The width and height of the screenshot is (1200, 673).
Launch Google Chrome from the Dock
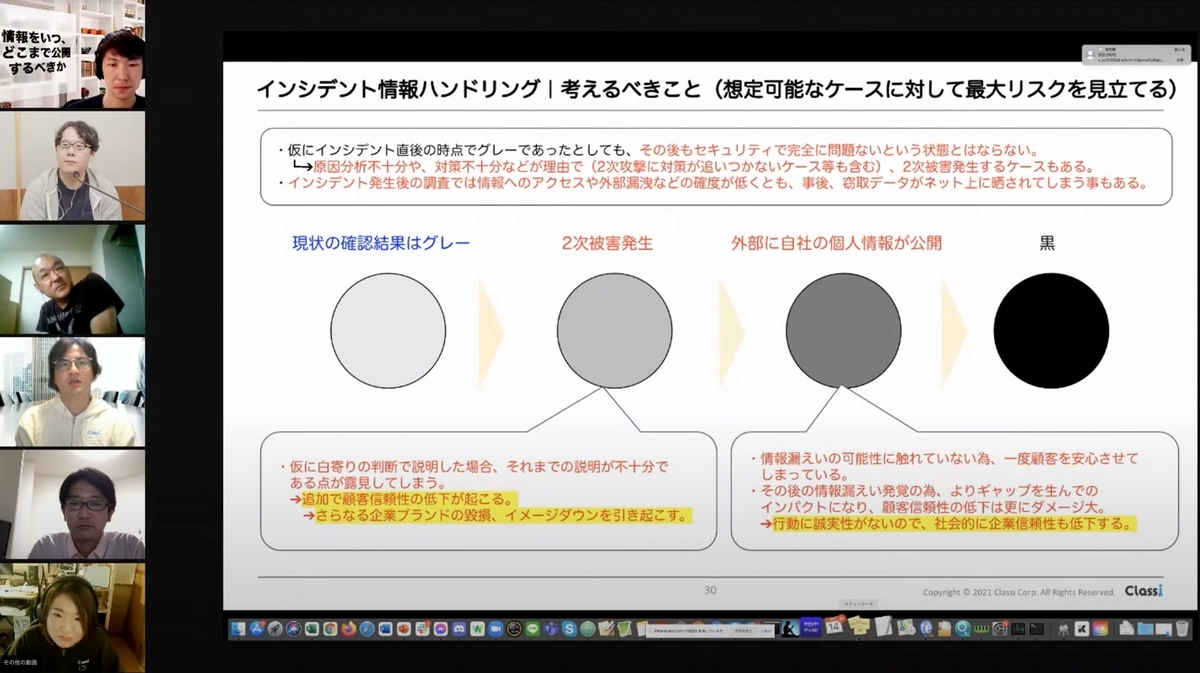[x=330, y=629]
